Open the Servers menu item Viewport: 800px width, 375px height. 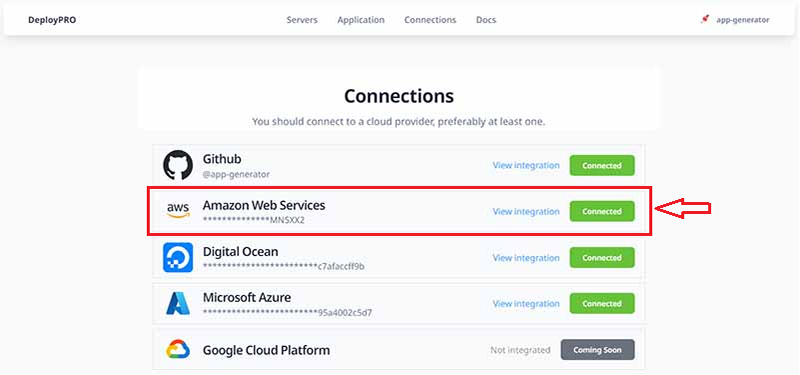(302, 20)
